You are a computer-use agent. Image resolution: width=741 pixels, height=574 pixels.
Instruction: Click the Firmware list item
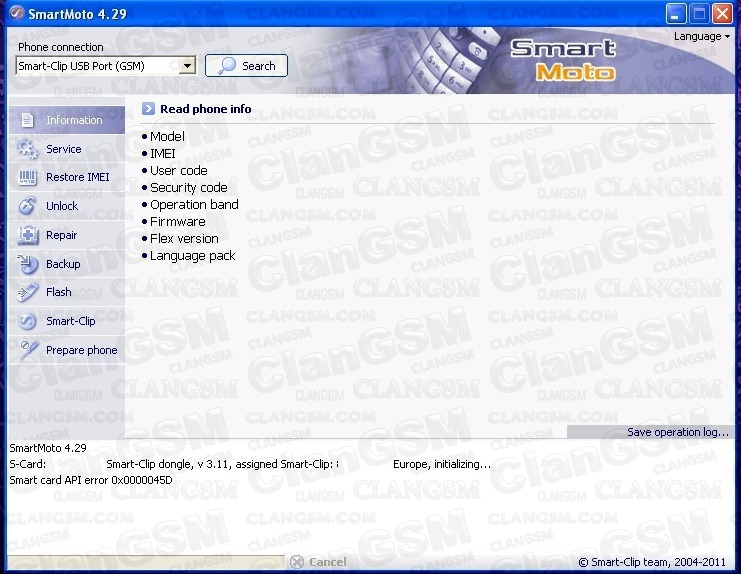click(x=178, y=222)
